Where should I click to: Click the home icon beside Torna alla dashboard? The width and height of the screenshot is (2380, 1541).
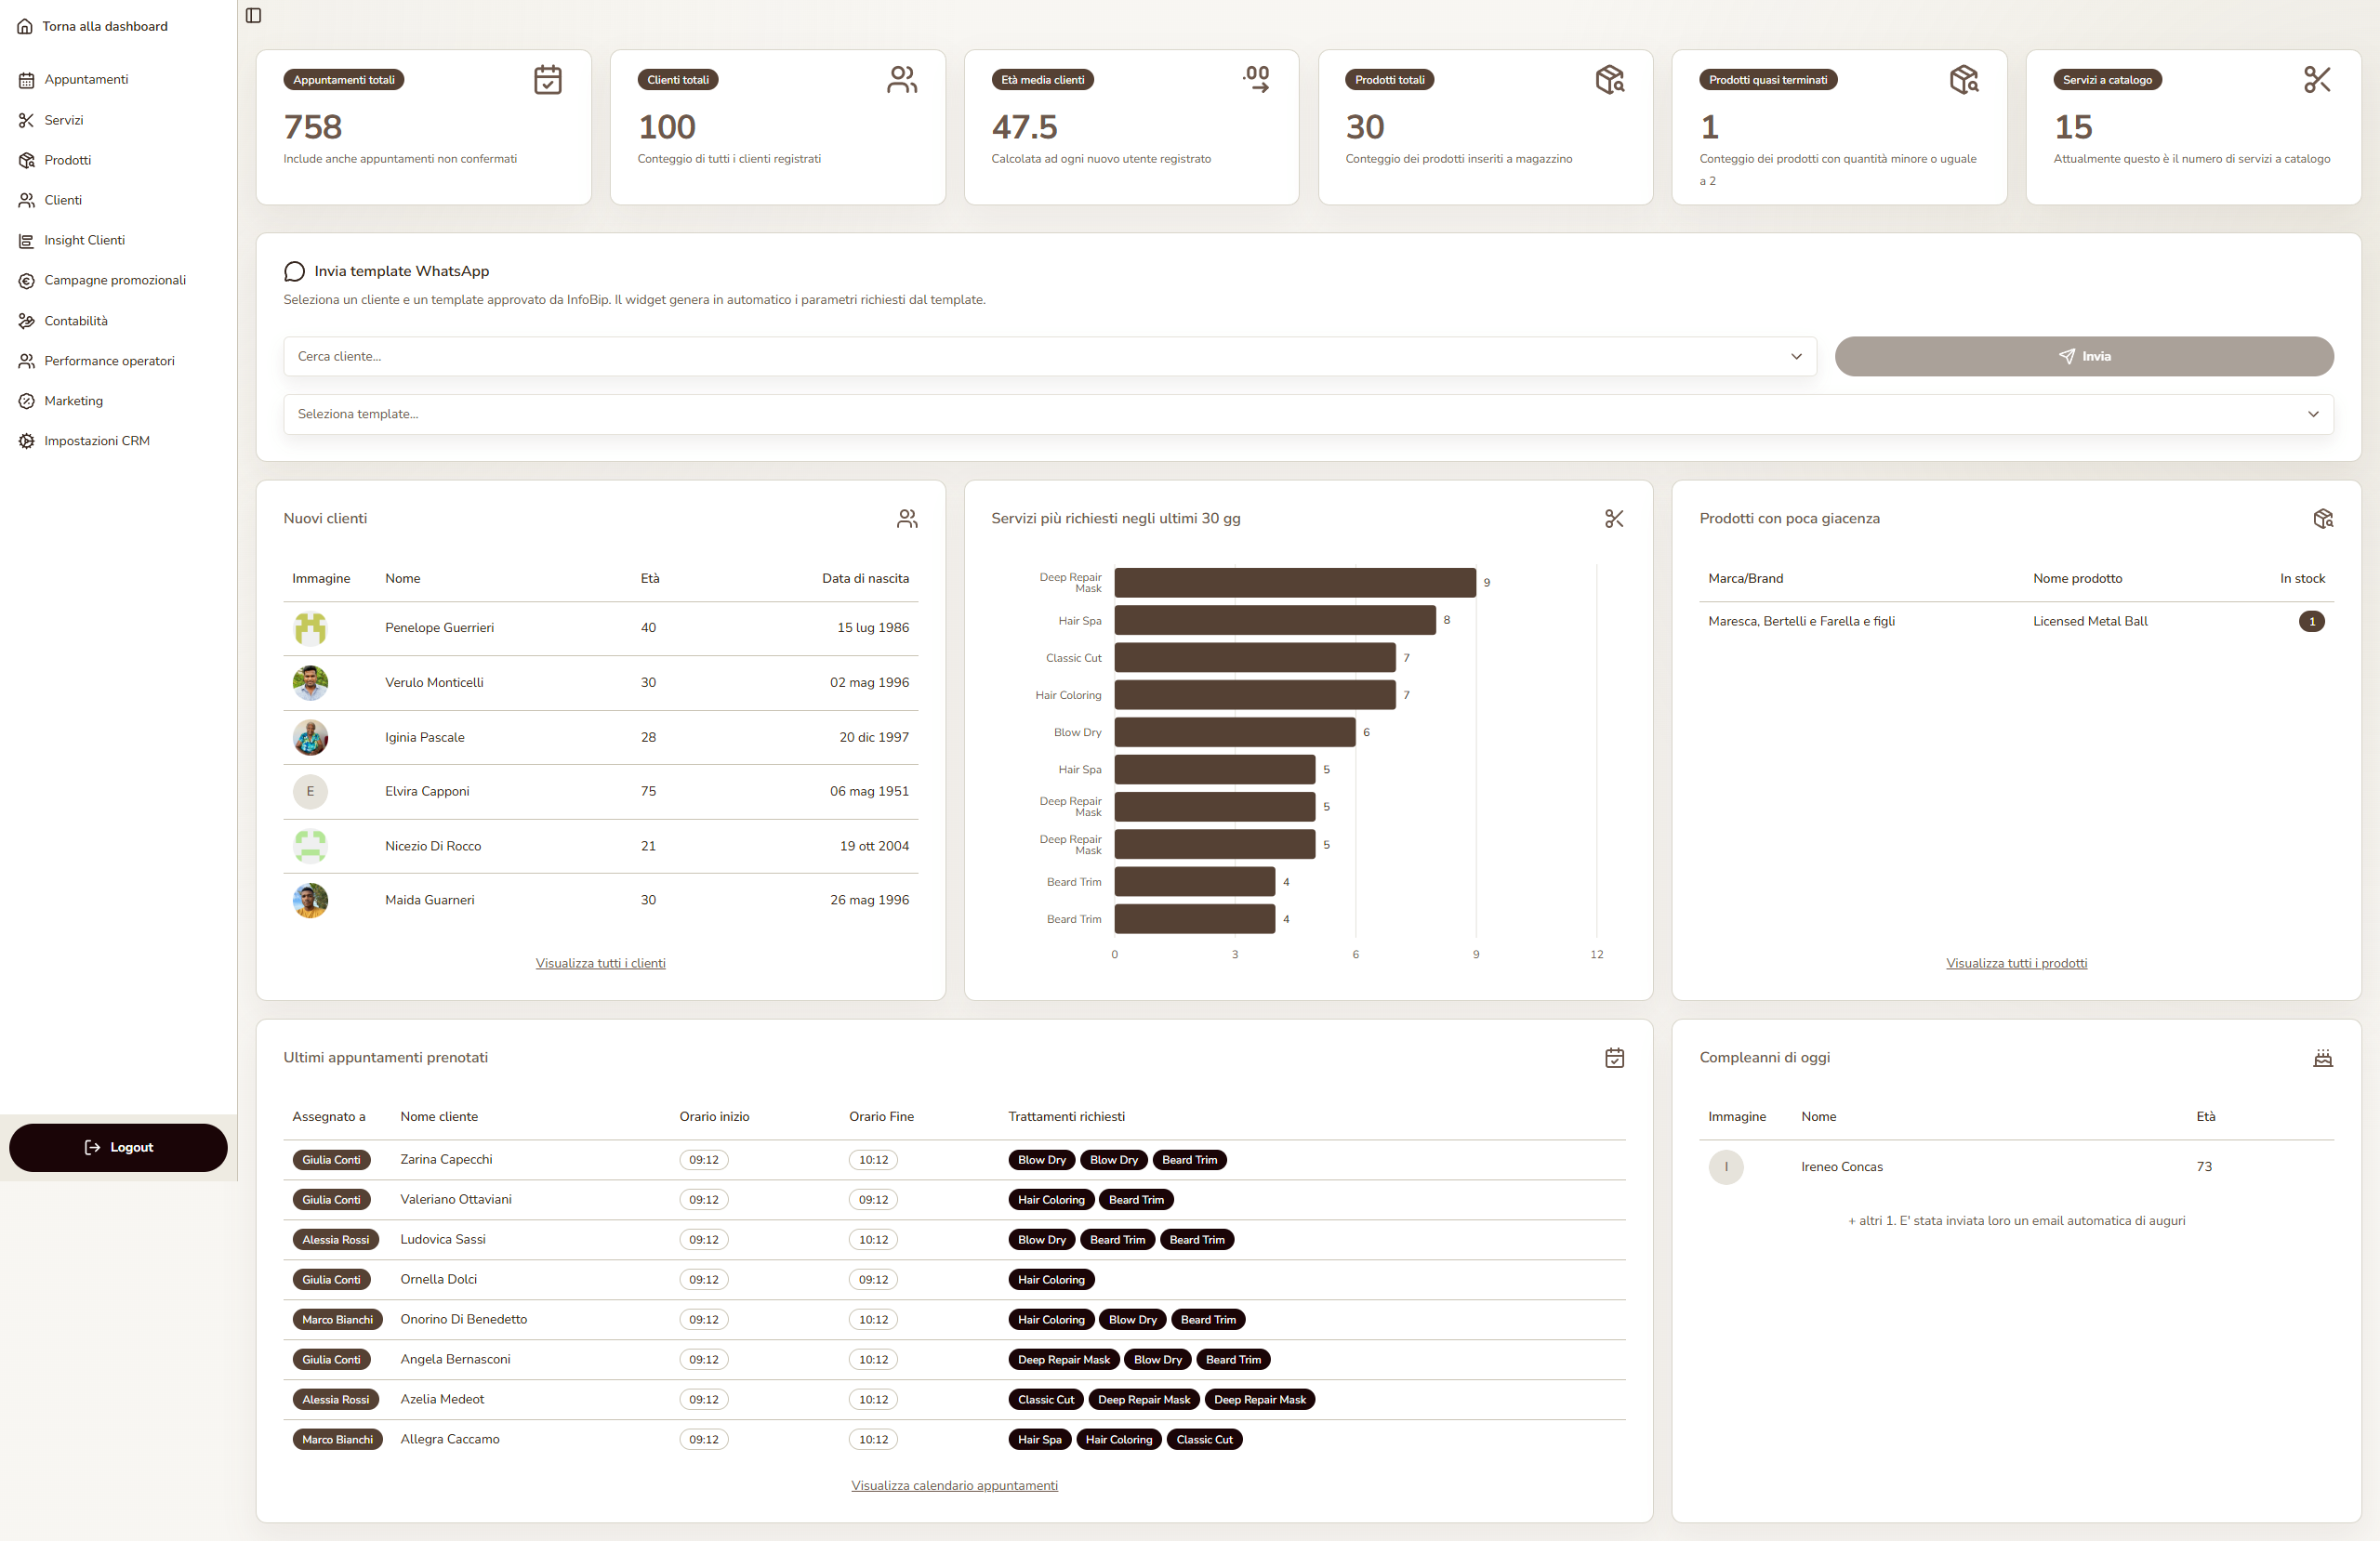[x=25, y=26]
